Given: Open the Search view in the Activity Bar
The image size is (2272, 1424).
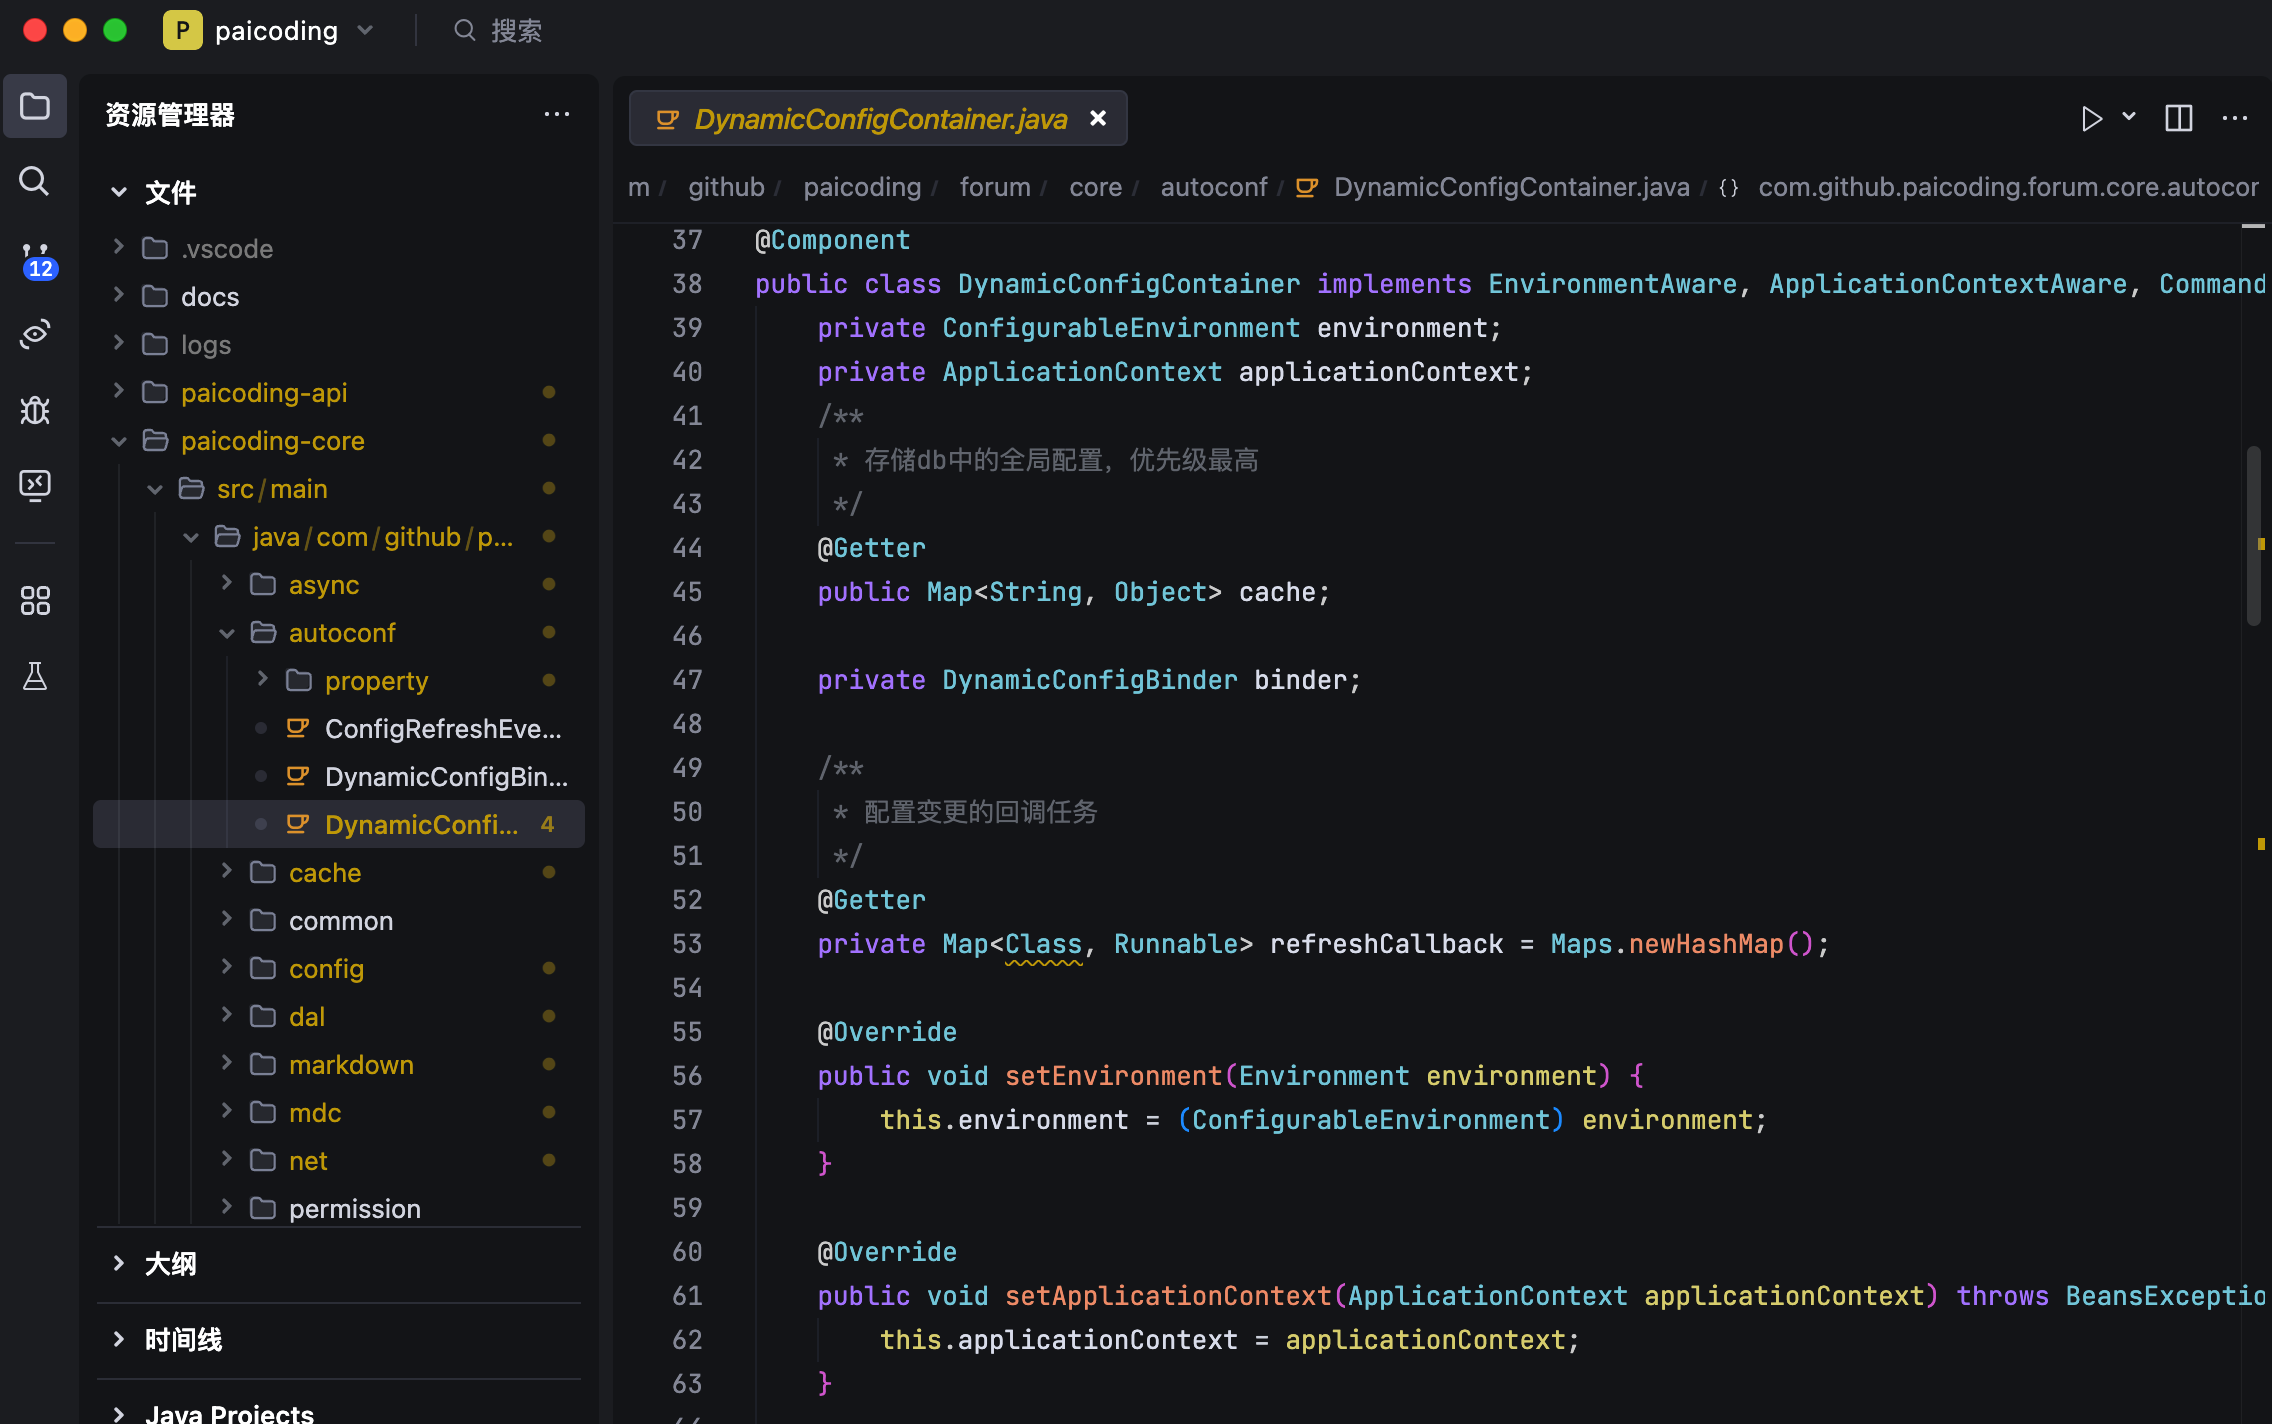Looking at the screenshot, I should tap(35, 181).
